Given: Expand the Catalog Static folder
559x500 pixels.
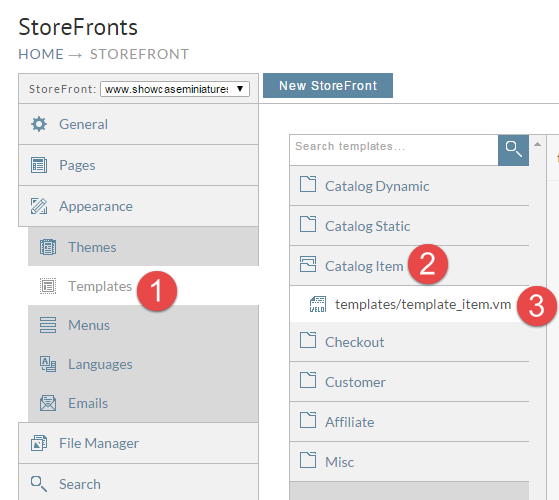Looking at the screenshot, I should (x=409, y=226).
